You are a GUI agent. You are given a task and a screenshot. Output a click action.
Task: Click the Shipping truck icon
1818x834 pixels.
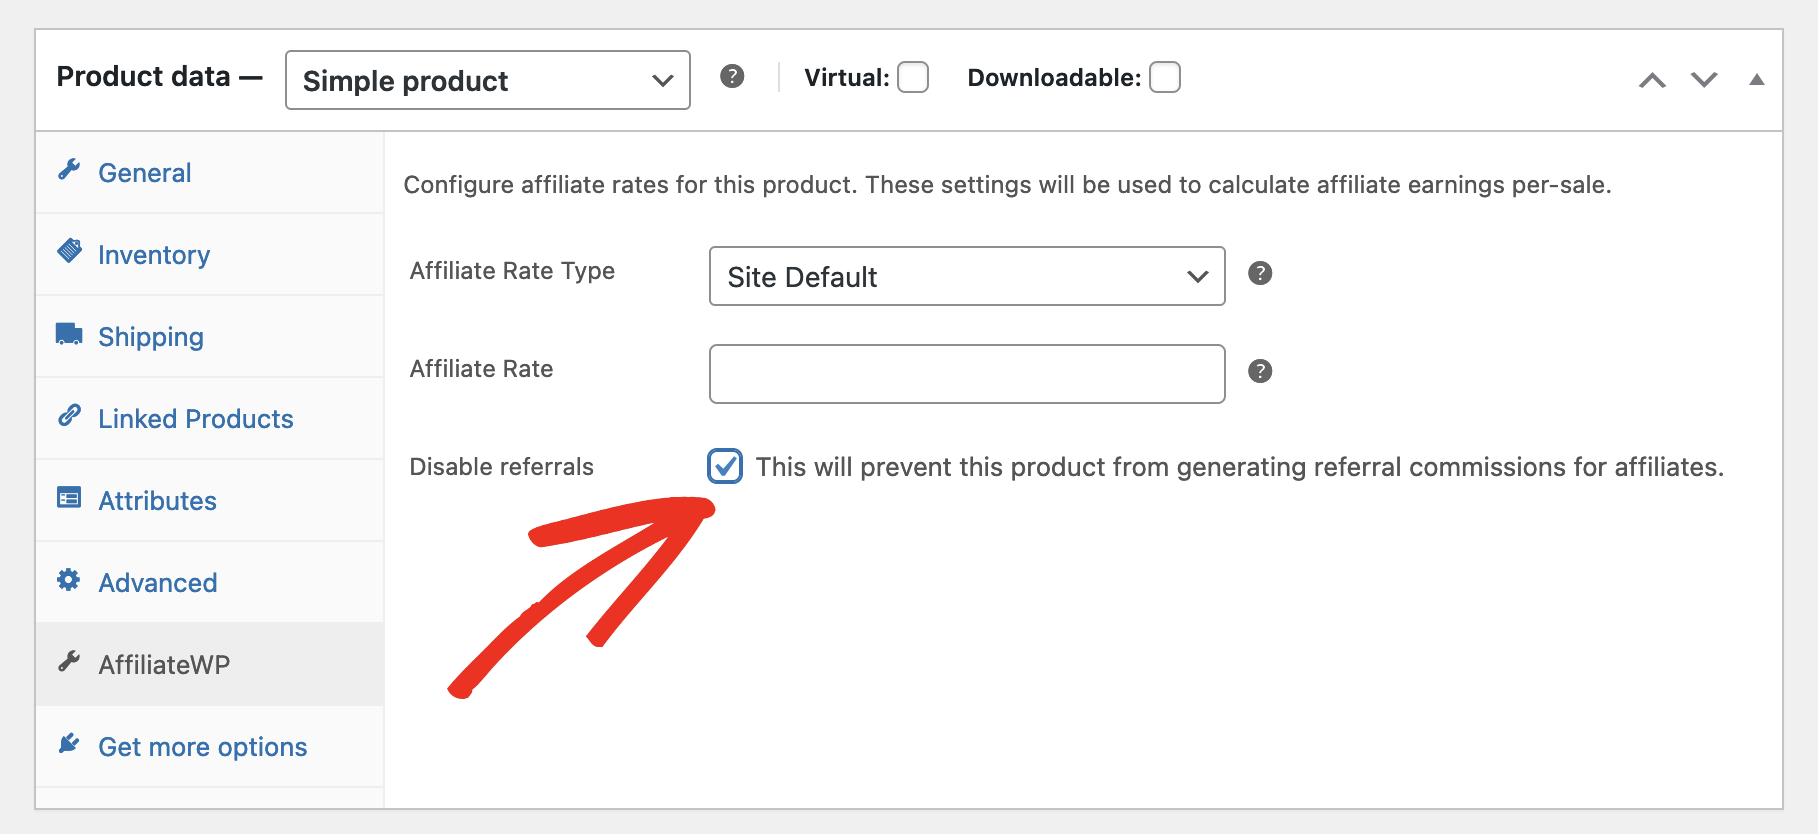click(69, 334)
